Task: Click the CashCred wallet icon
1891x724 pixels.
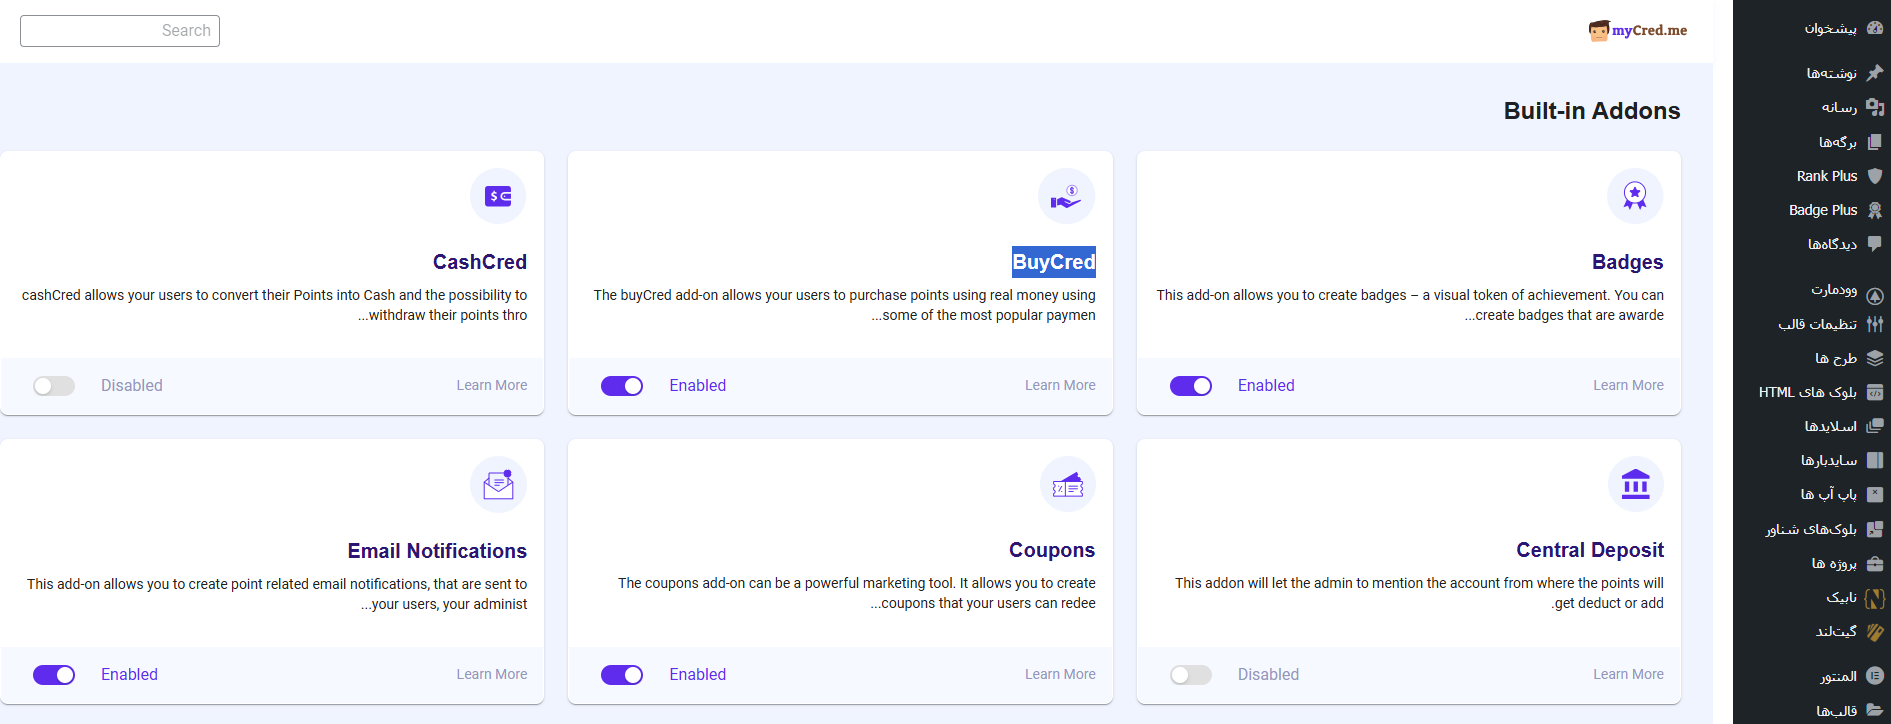Action: click(x=498, y=196)
